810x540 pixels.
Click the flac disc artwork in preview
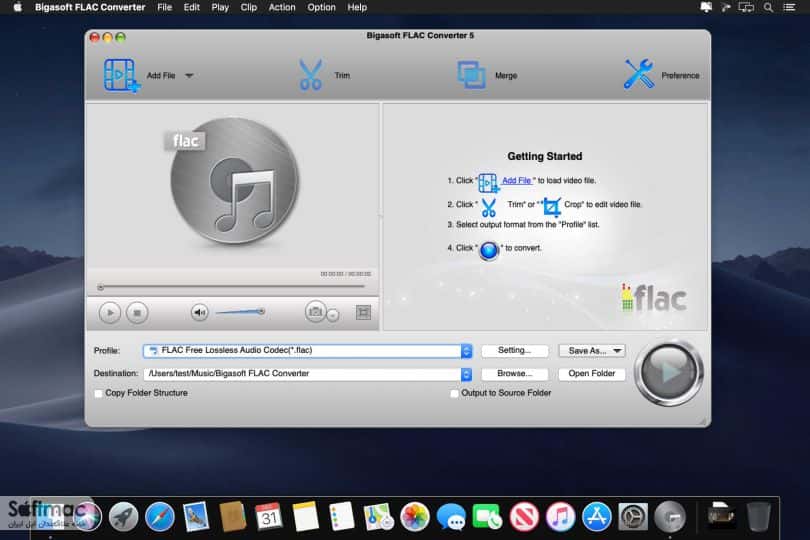coord(233,182)
